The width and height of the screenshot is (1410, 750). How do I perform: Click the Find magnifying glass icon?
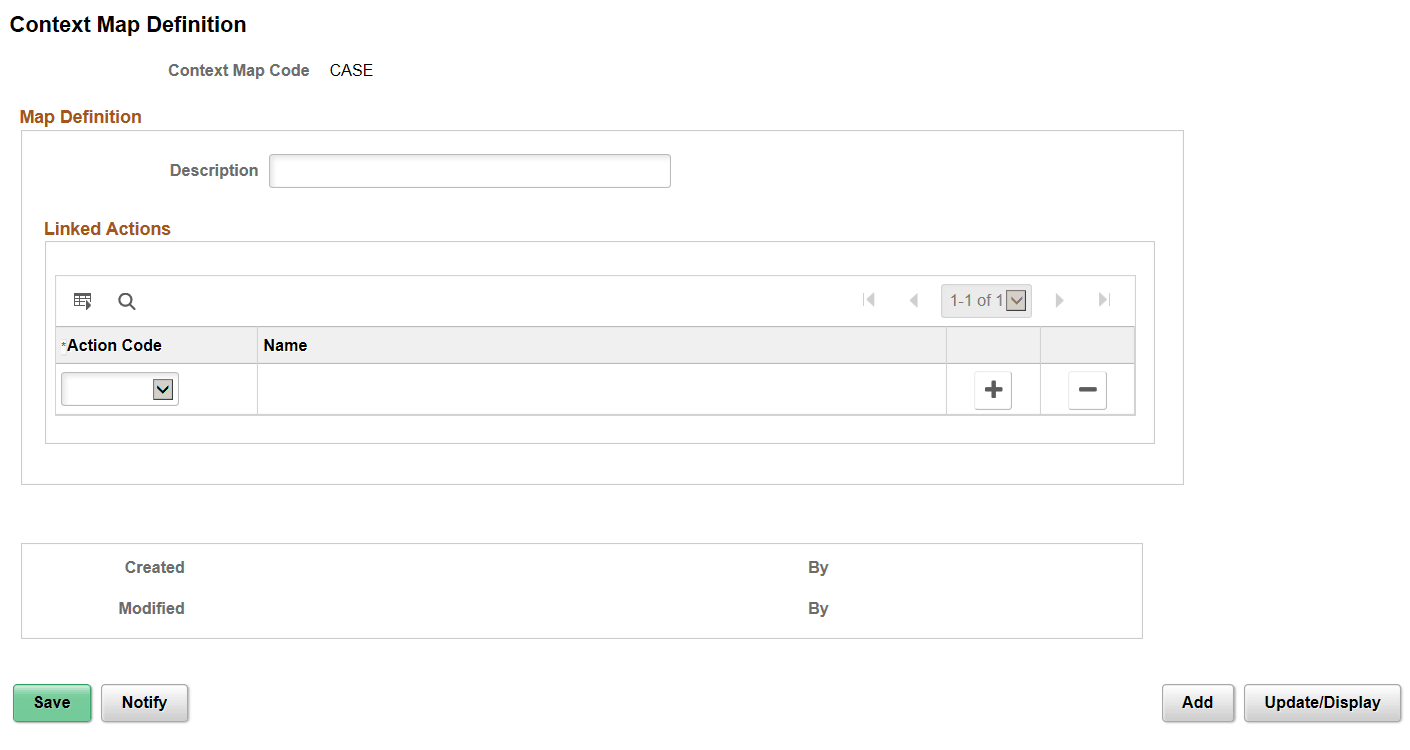[126, 300]
